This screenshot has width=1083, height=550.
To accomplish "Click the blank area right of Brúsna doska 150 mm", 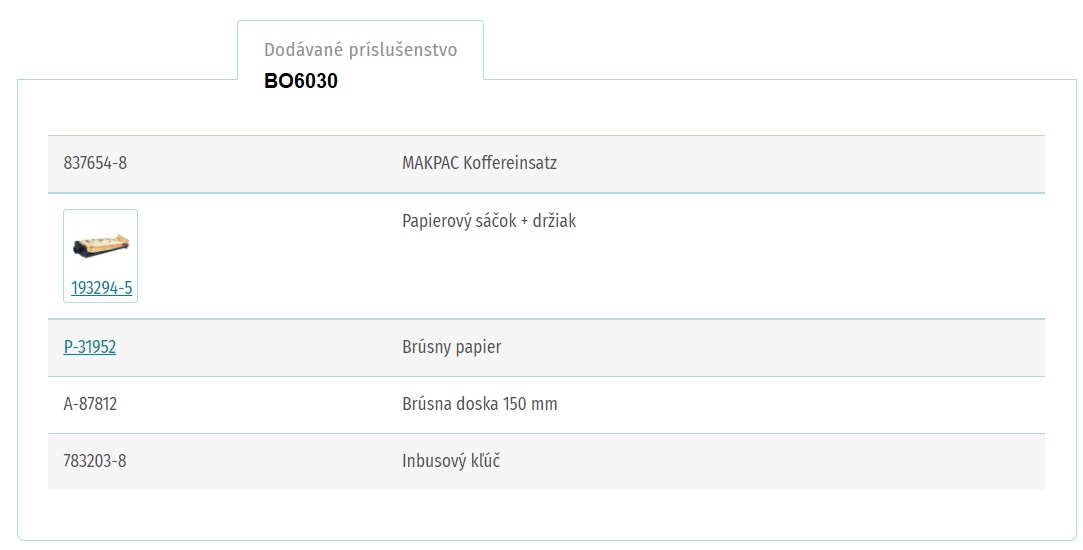I will click(801, 405).
